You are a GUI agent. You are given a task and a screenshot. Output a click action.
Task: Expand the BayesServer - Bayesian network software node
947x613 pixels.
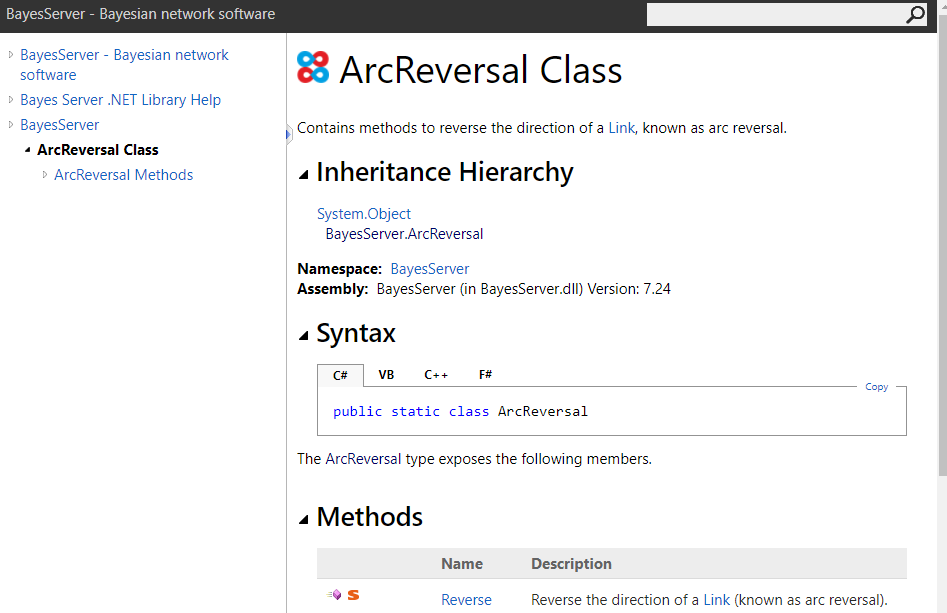point(9,55)
